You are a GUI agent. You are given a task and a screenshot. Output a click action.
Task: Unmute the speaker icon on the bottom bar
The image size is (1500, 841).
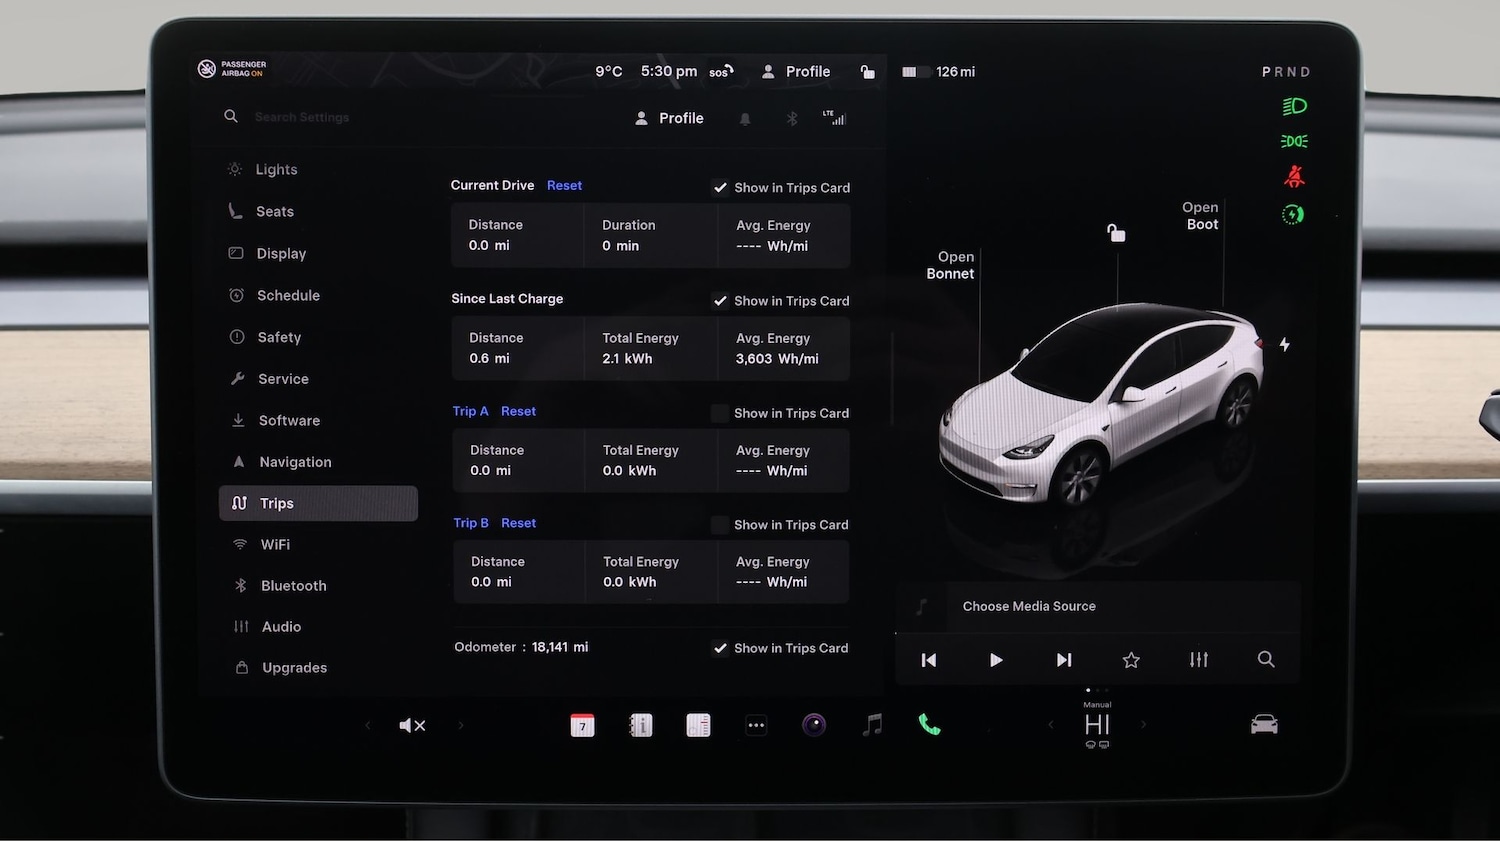click(412, 725)
